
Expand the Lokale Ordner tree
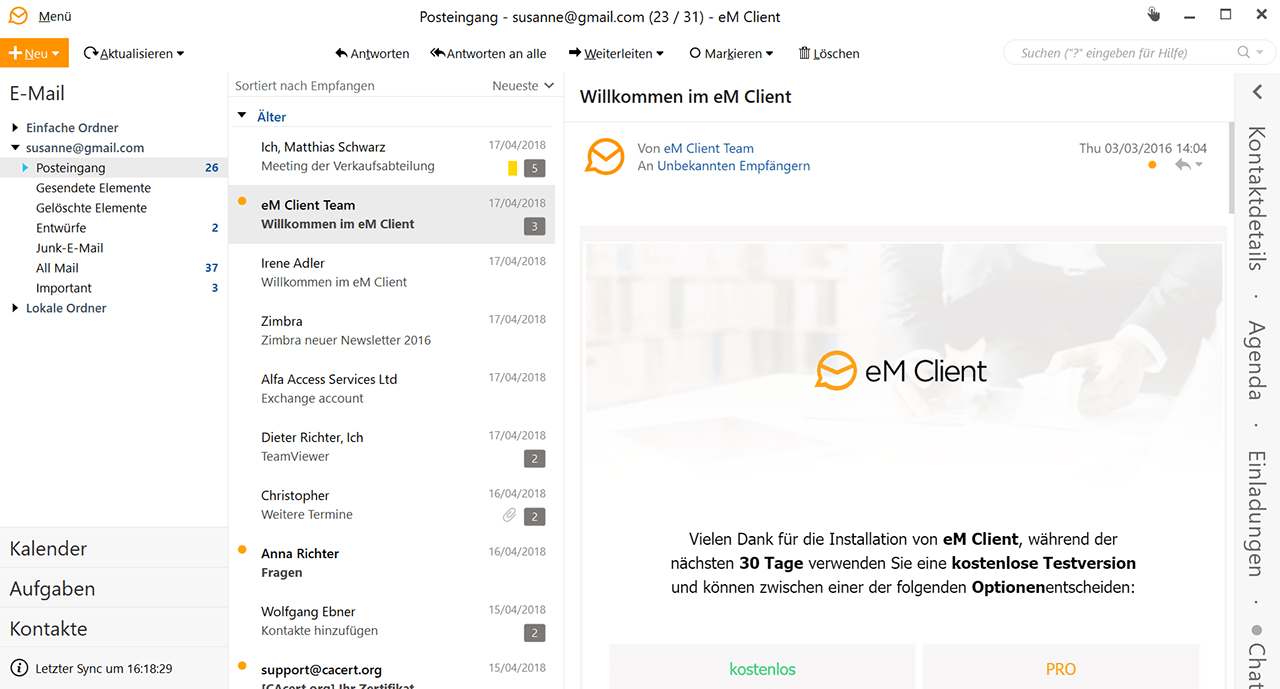pos(15,308)
